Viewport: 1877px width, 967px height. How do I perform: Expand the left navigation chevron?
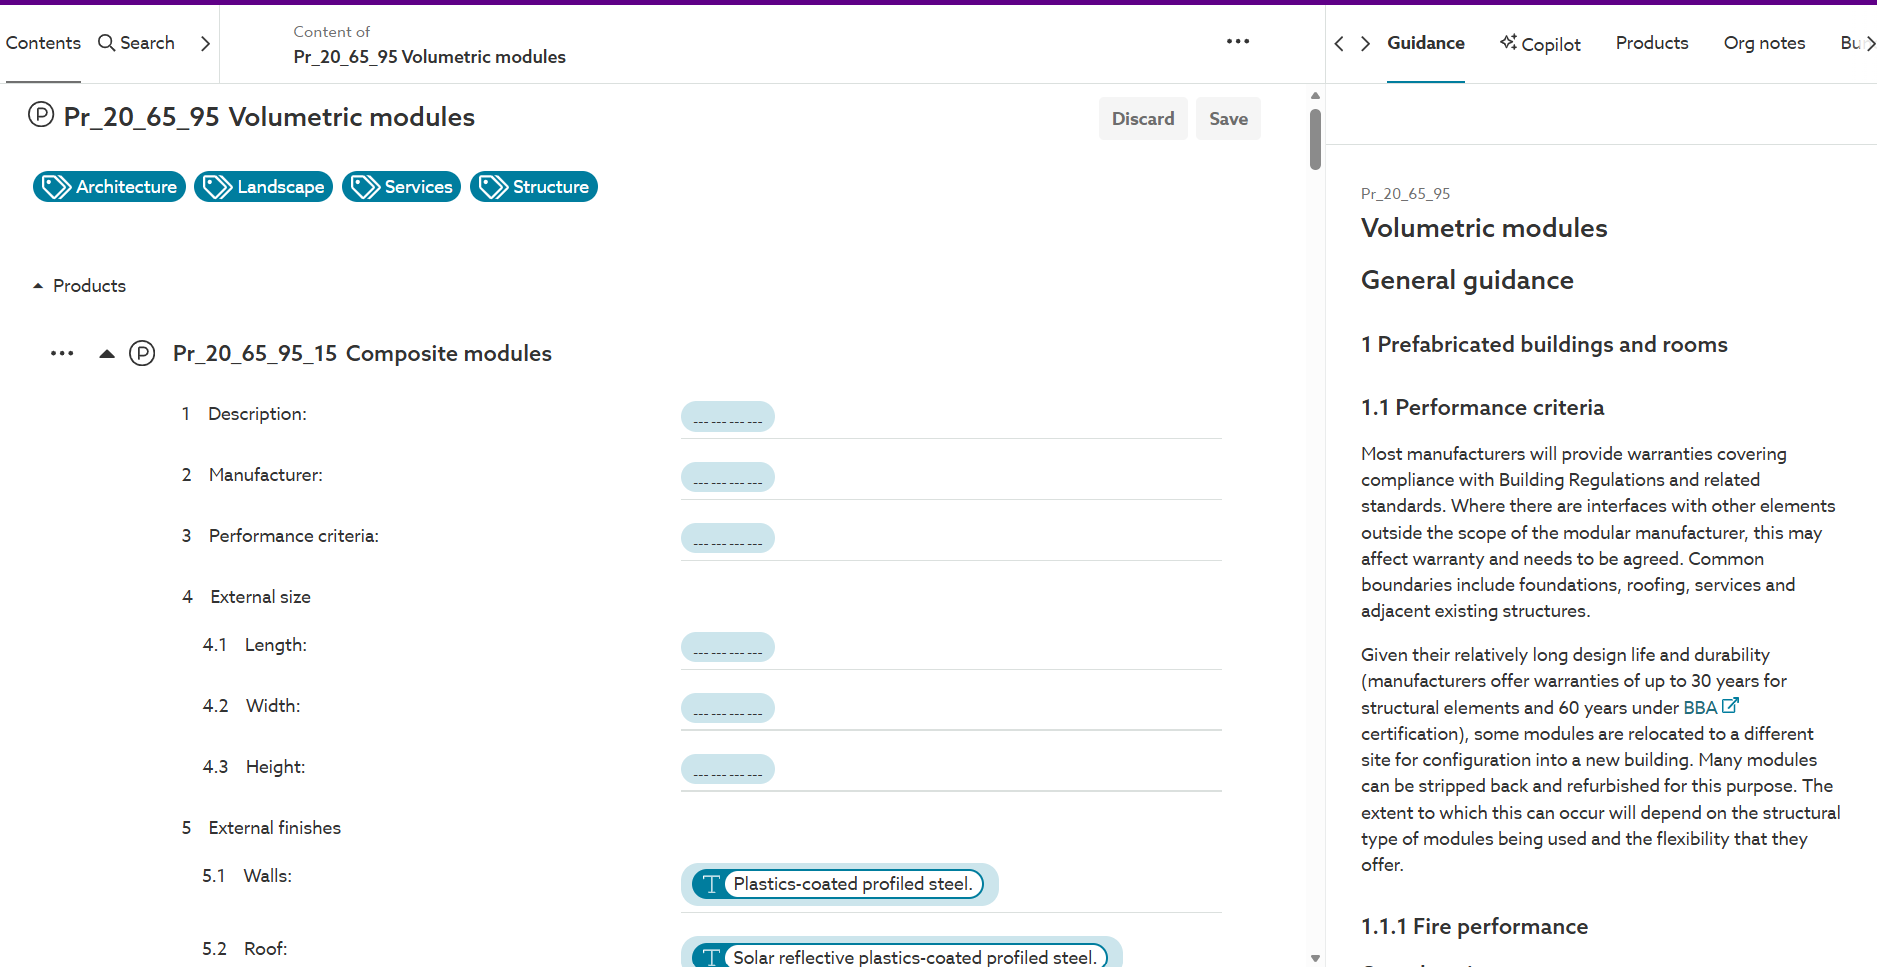pyautogui.click(x=205, y=43)
